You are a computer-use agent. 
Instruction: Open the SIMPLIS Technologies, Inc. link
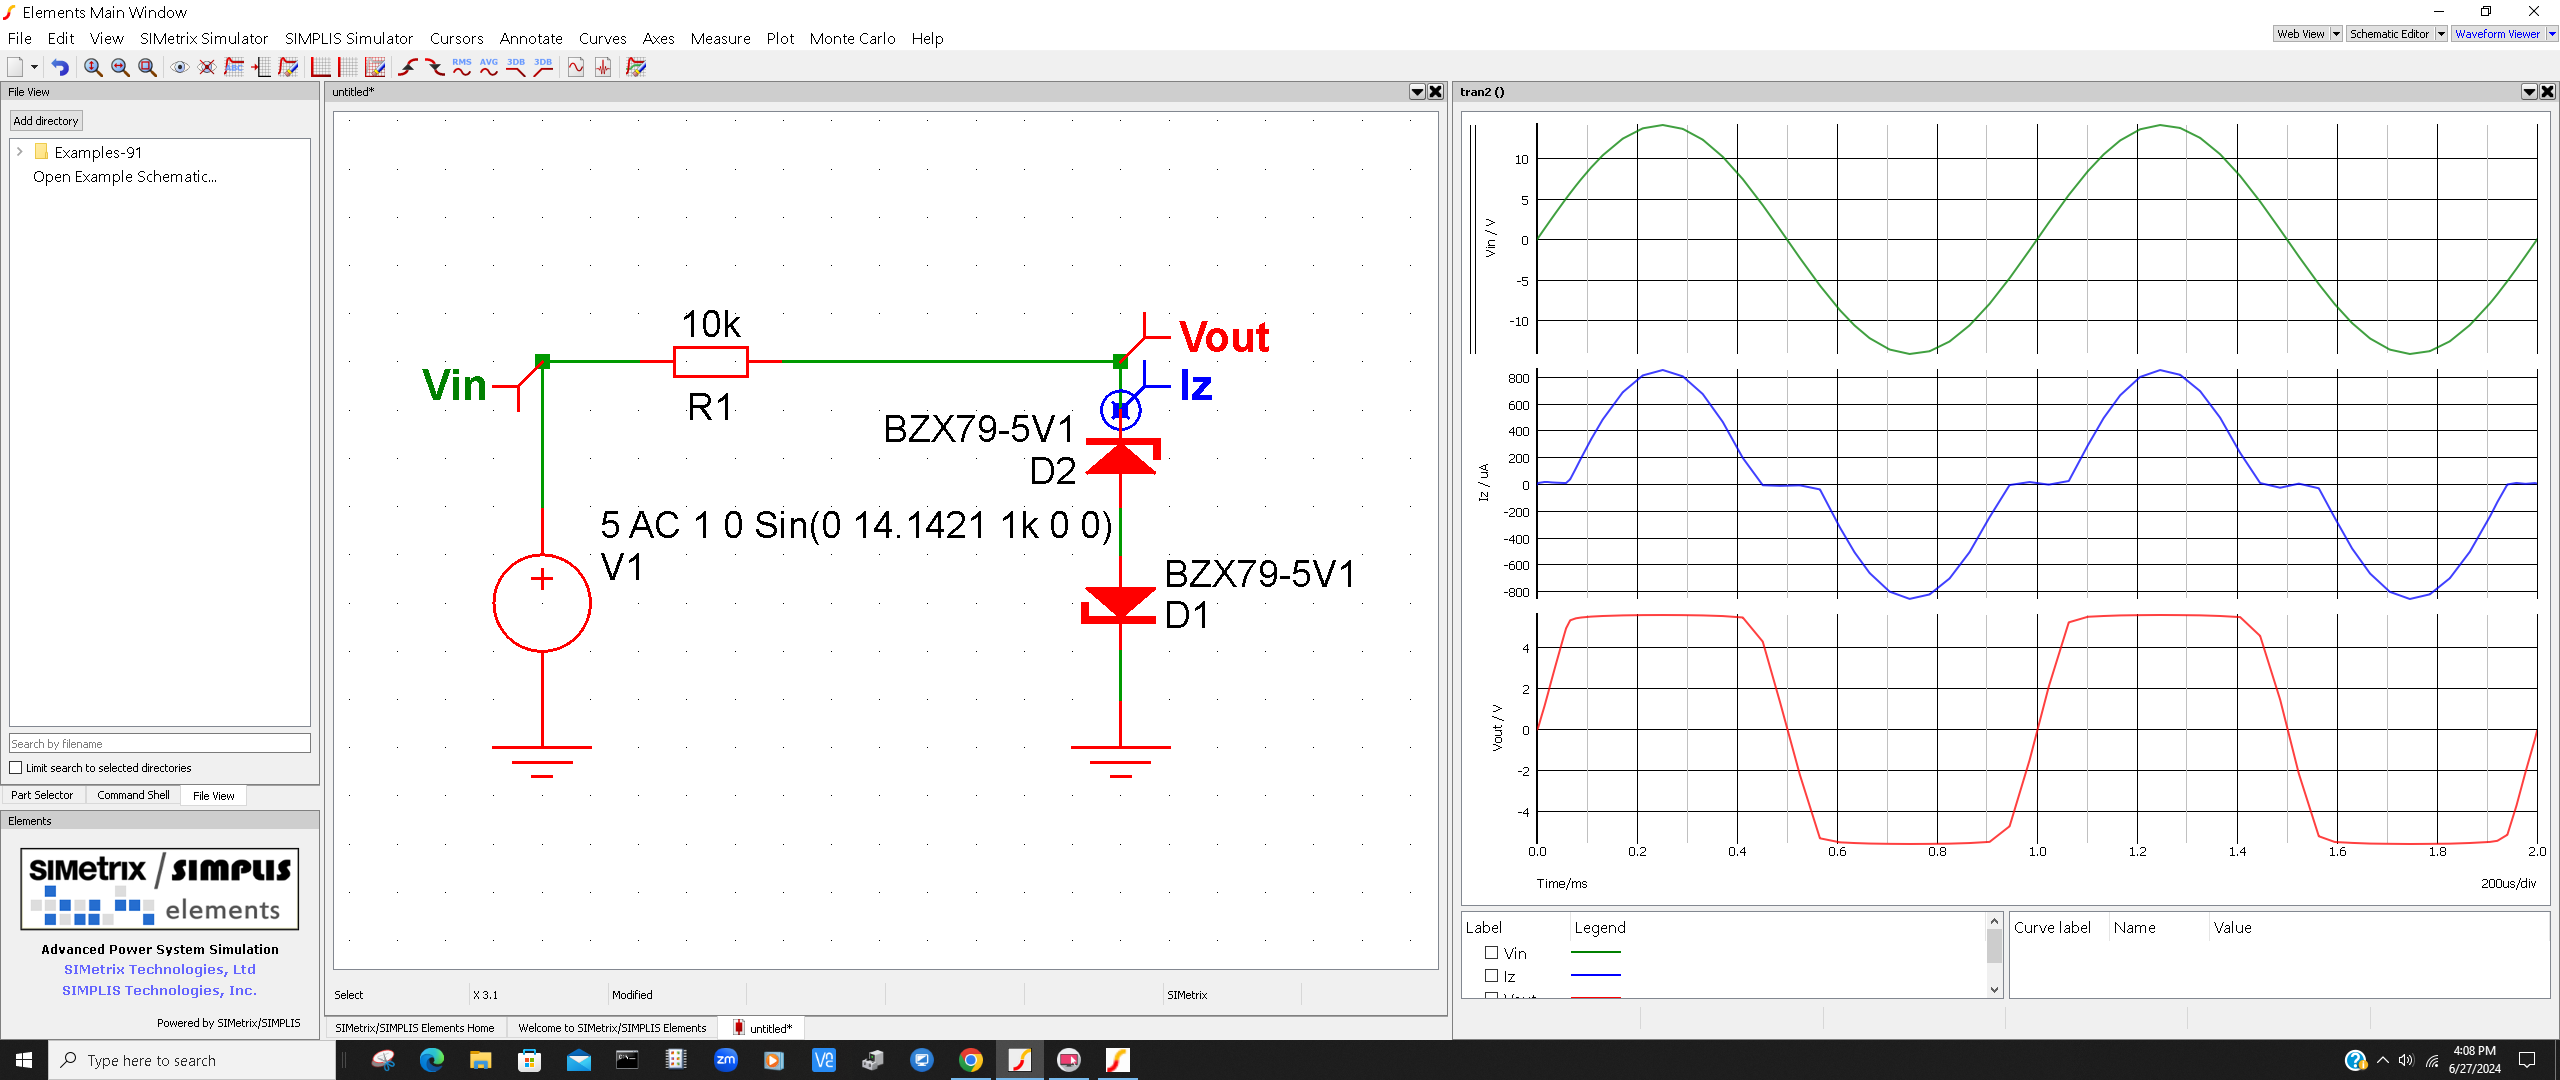pyautogui.click(x=160, y=990)
